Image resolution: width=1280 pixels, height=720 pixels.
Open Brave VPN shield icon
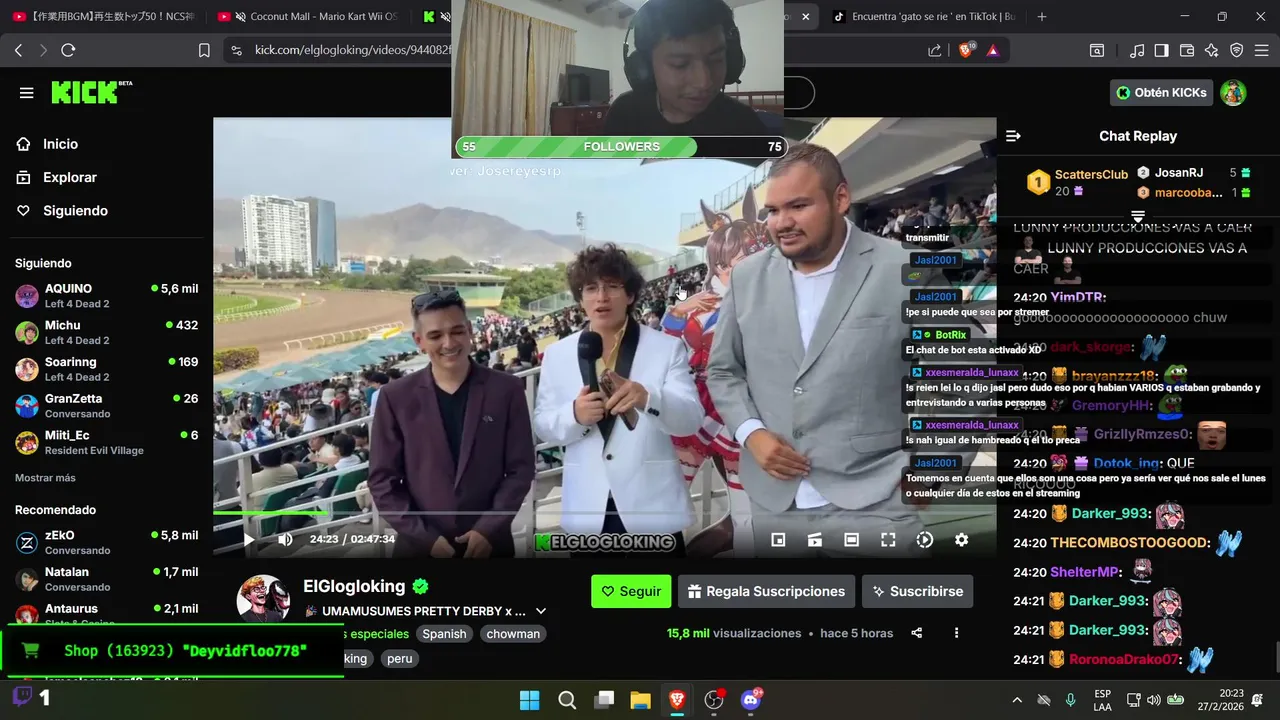[1237, 50]
